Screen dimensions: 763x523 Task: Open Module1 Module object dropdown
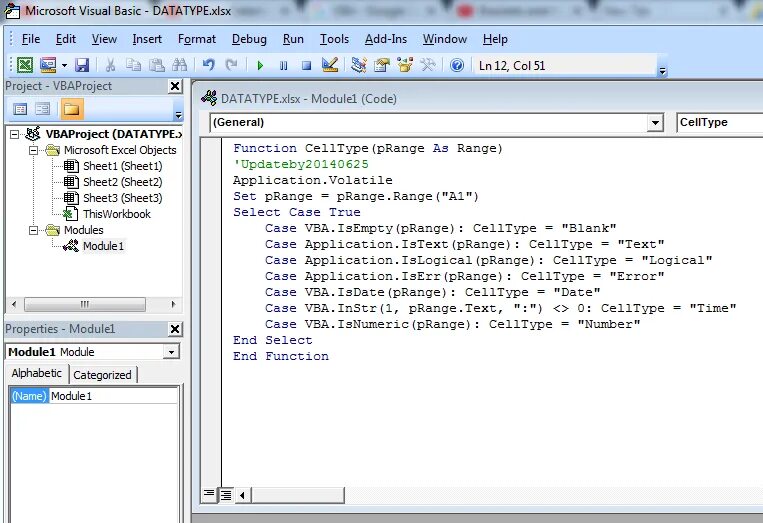pos(171,352)
